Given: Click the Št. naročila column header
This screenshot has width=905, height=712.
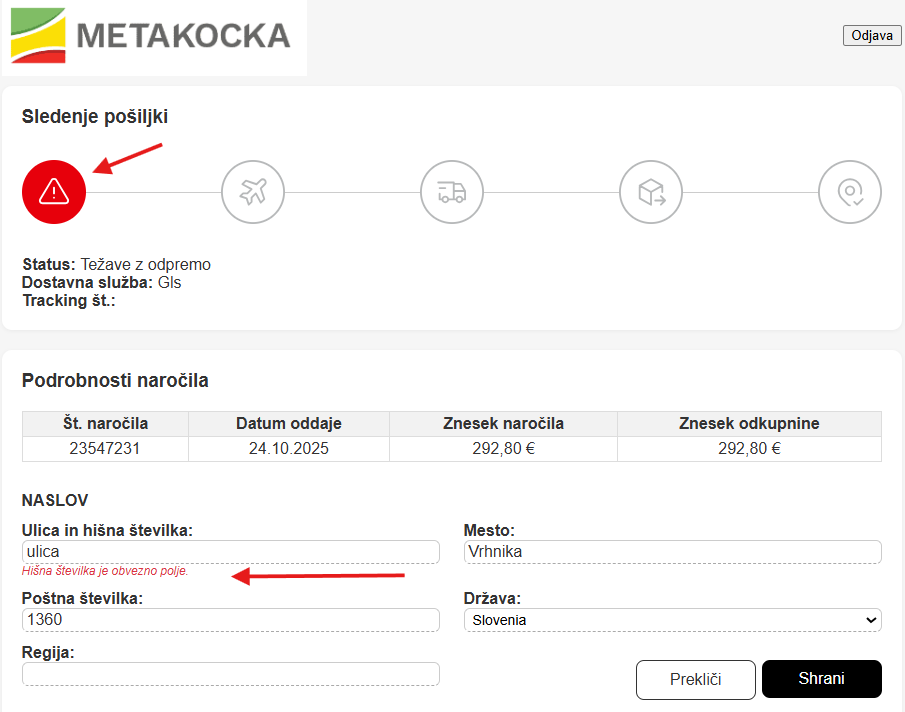Looking at the screenshot, I should click(105, 424).
